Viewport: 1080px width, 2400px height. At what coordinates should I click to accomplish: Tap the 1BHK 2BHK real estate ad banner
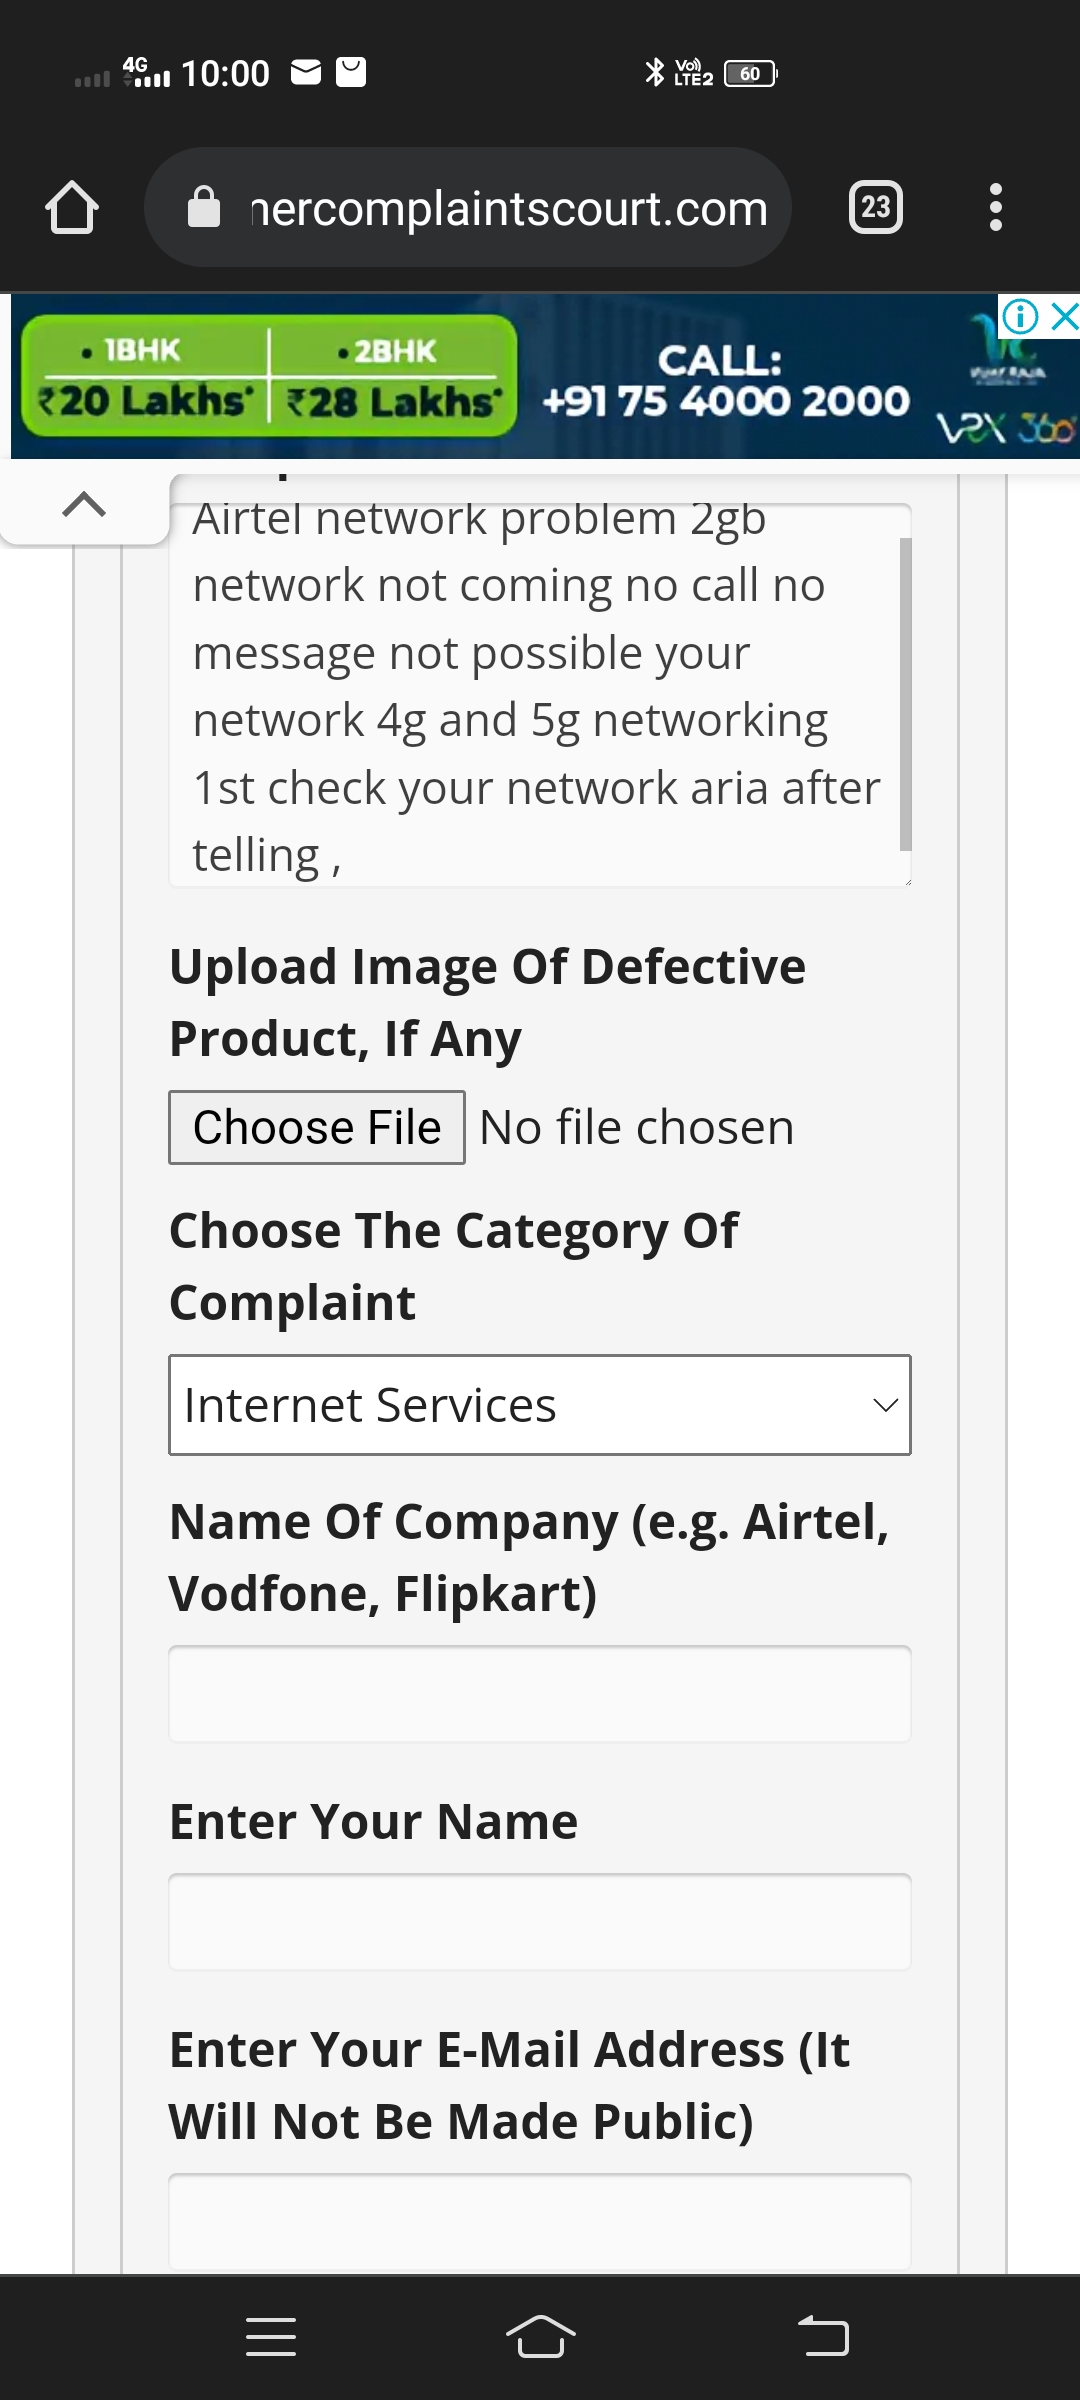(x=270, y=377)
